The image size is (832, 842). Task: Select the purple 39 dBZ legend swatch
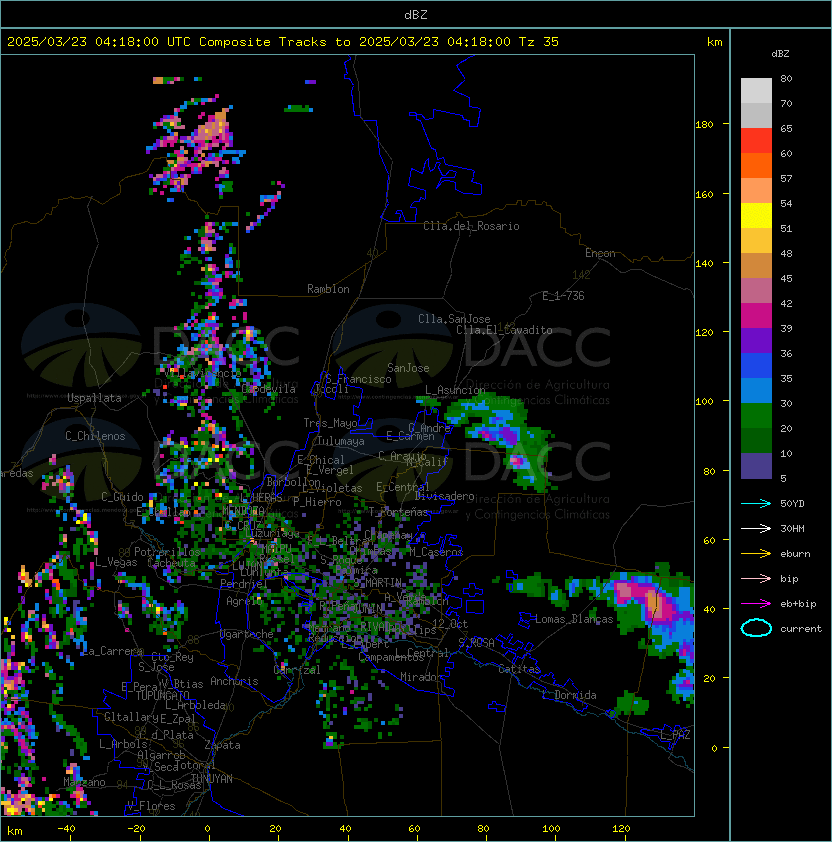tap(756, 340)
